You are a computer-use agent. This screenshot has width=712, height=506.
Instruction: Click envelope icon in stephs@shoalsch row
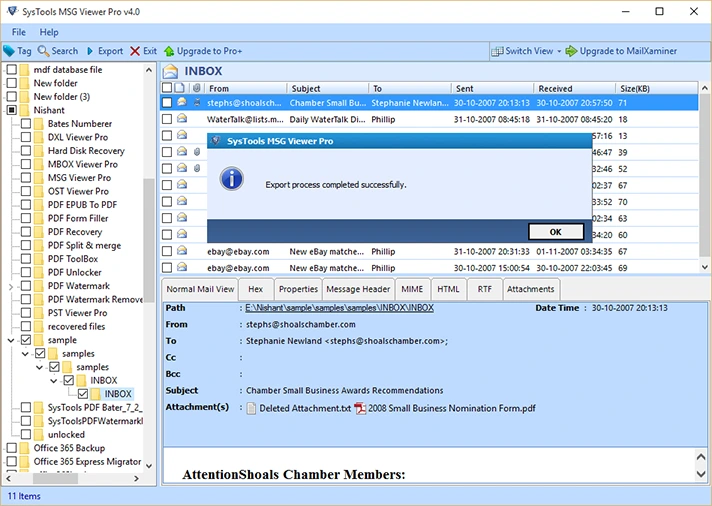[x=182, y=102]
